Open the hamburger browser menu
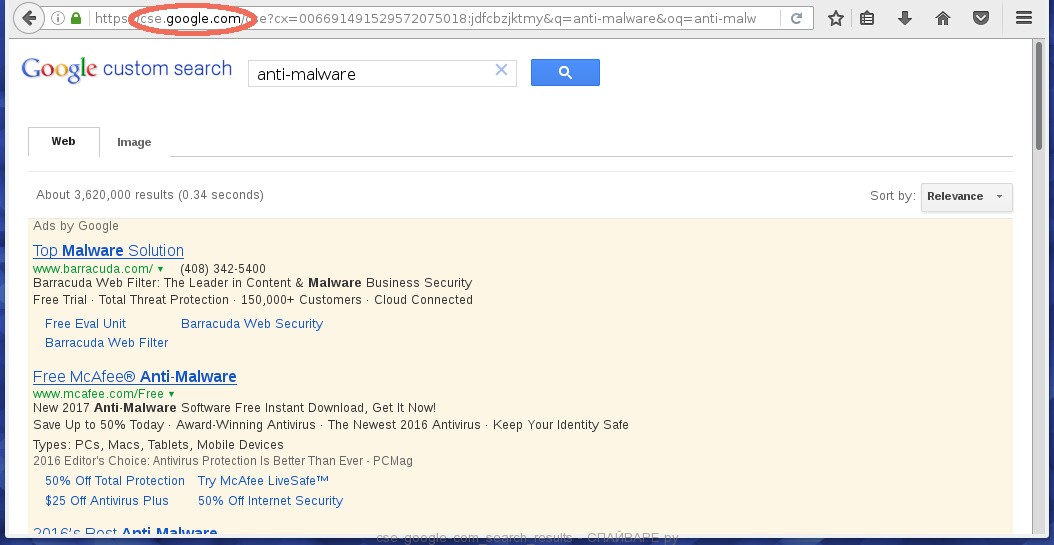The width and height of the screenshot is (1054, 545). (1024, 19)
